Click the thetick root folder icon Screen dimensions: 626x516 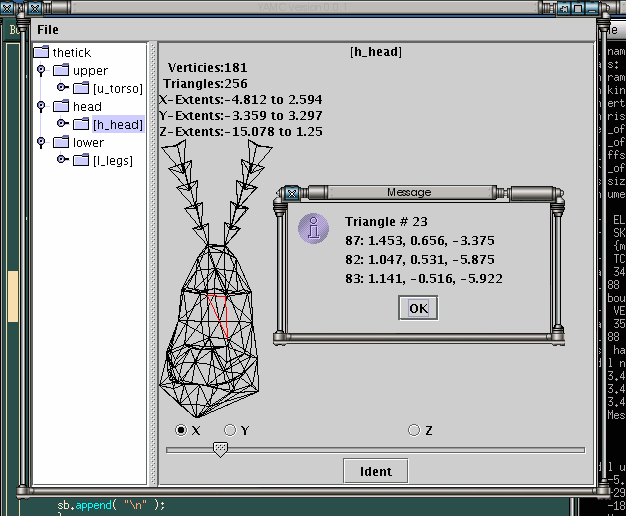click(x=41, y=52)
